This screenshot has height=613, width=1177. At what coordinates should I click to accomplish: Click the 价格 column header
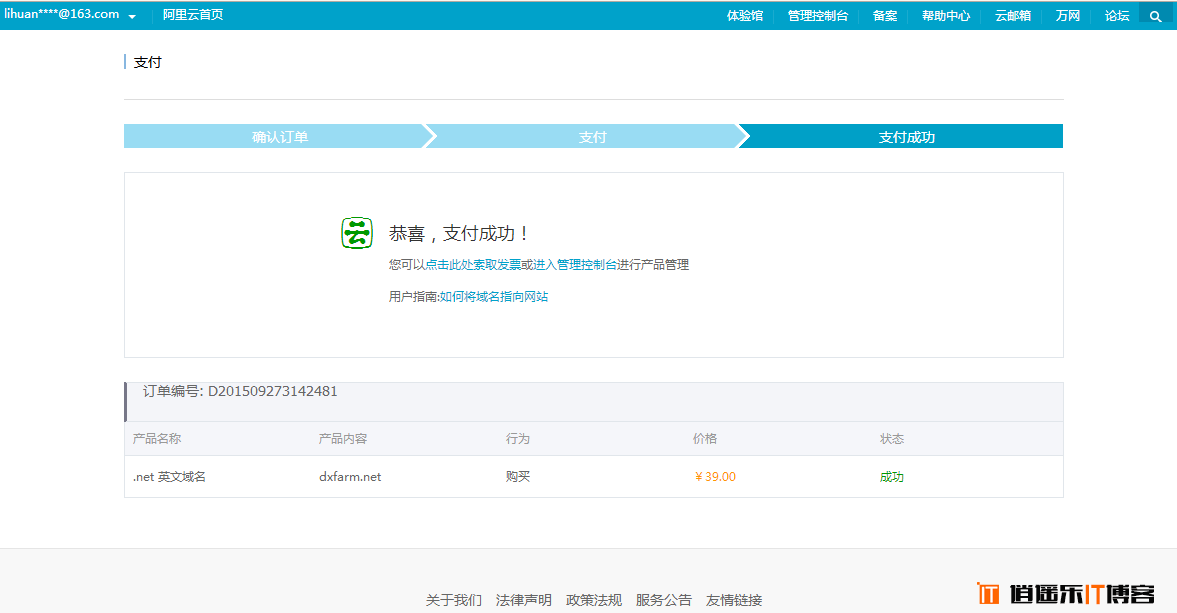(705, 439)
